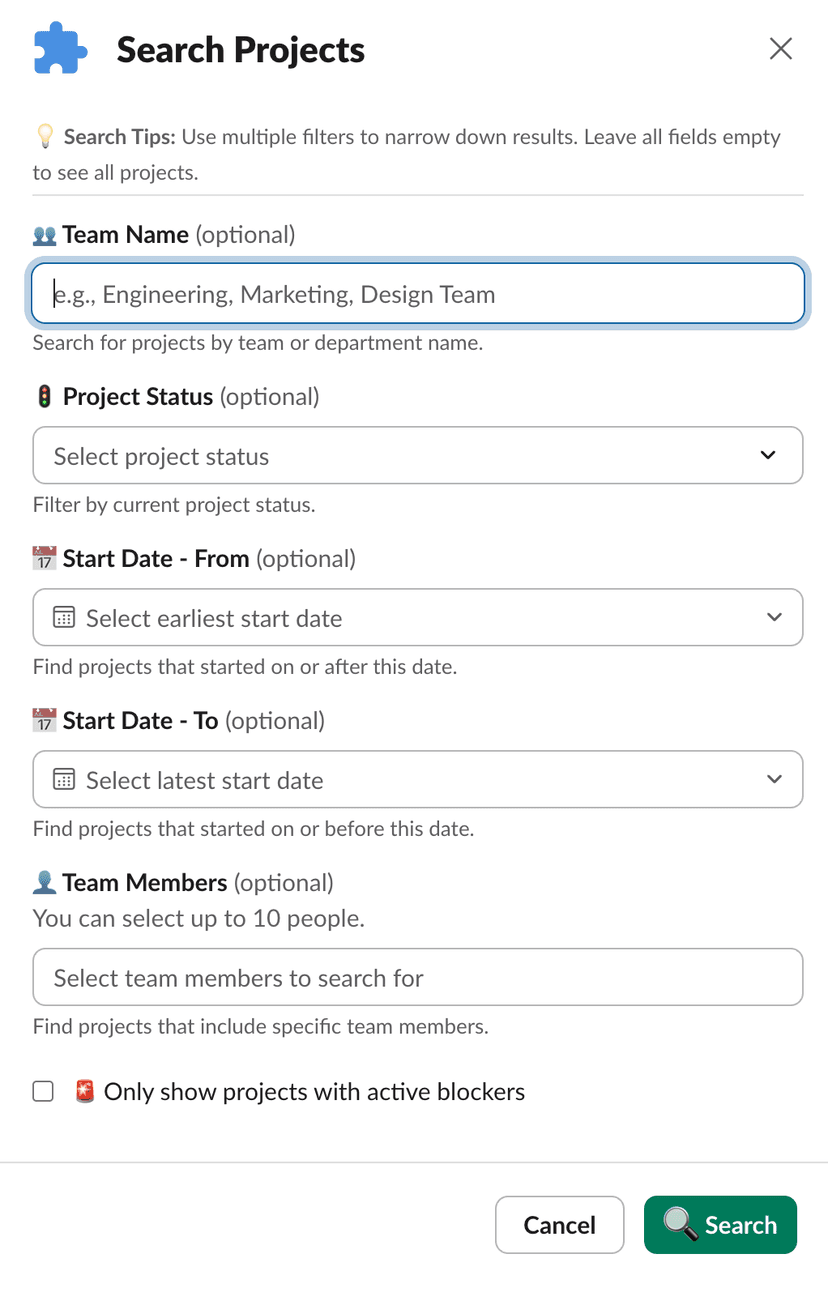Focus the Team Name text field
The width and height of the screenshot is (828, 1296).
pyautogui.click(x=418, y=294)
